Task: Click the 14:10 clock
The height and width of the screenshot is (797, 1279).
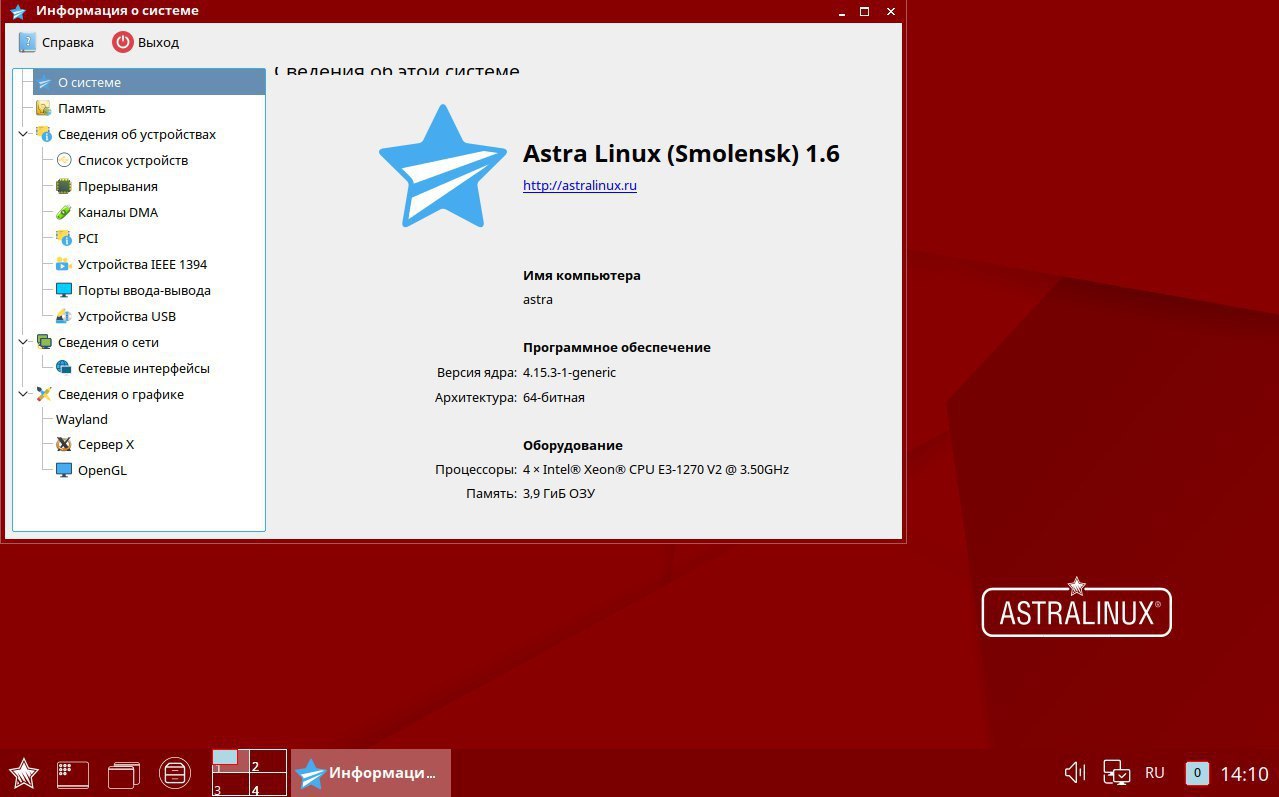Action: (x=1245, y=774)
